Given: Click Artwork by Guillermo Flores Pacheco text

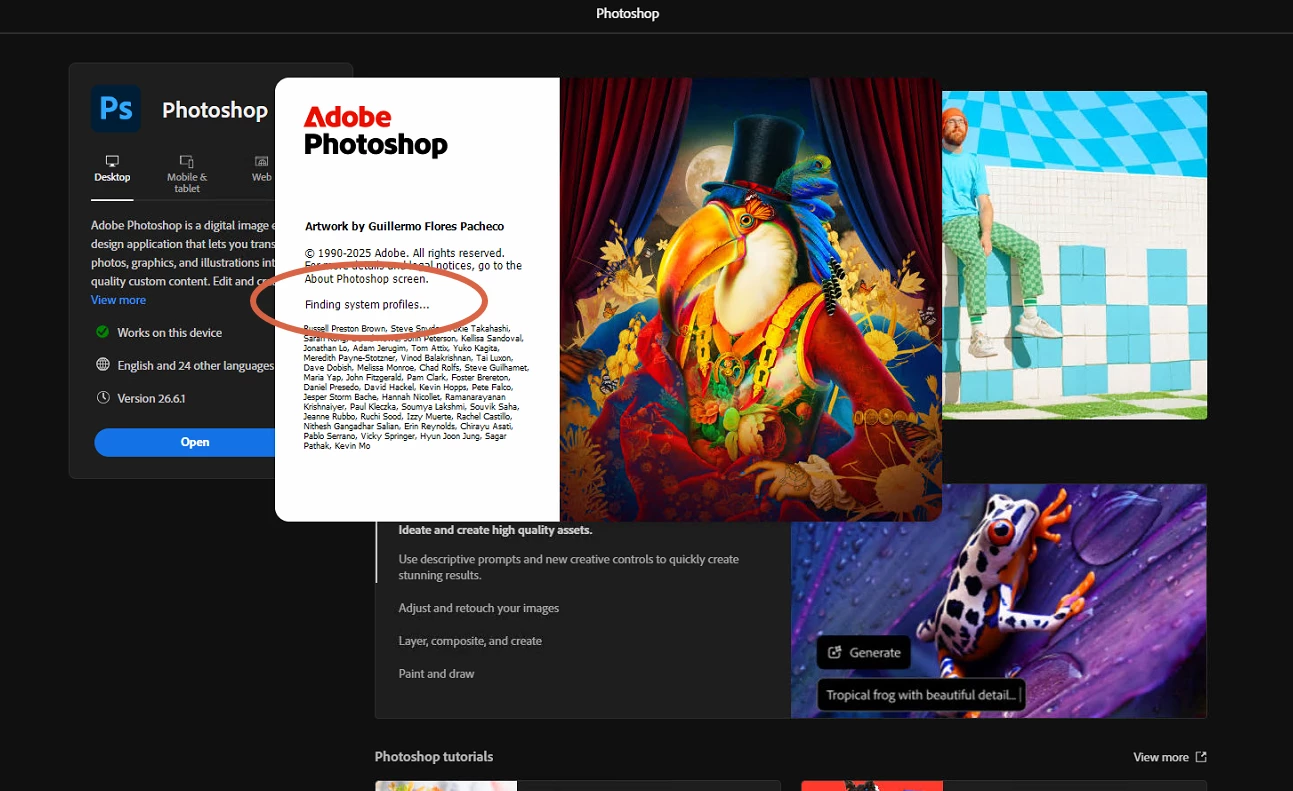Looking at the screenshot, I should click(405, 227).
